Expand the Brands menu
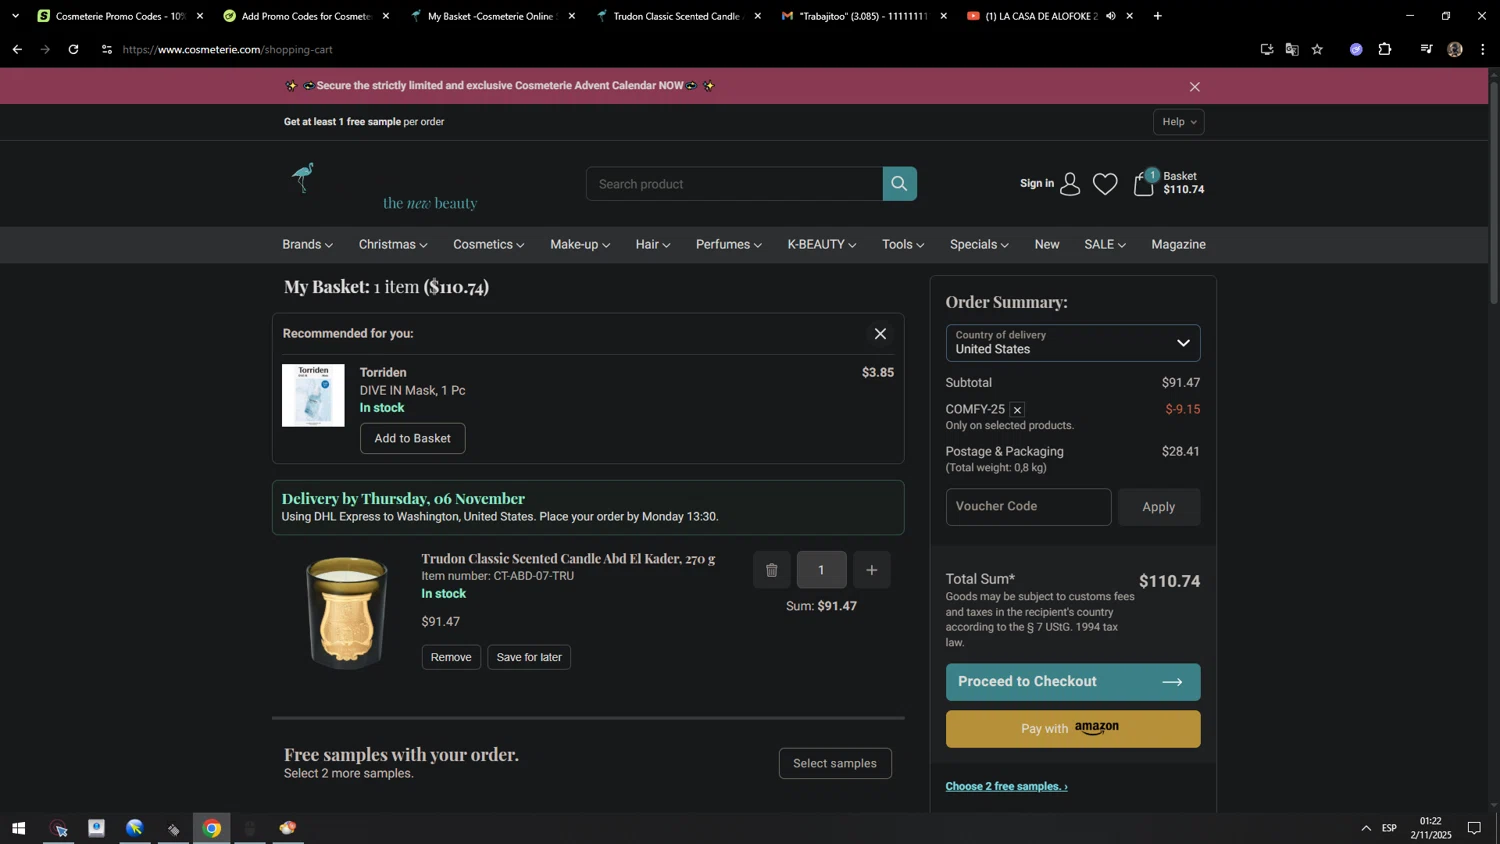Image resolution: width=1500 pixels, height=844 pixels. tap(307, 245)
